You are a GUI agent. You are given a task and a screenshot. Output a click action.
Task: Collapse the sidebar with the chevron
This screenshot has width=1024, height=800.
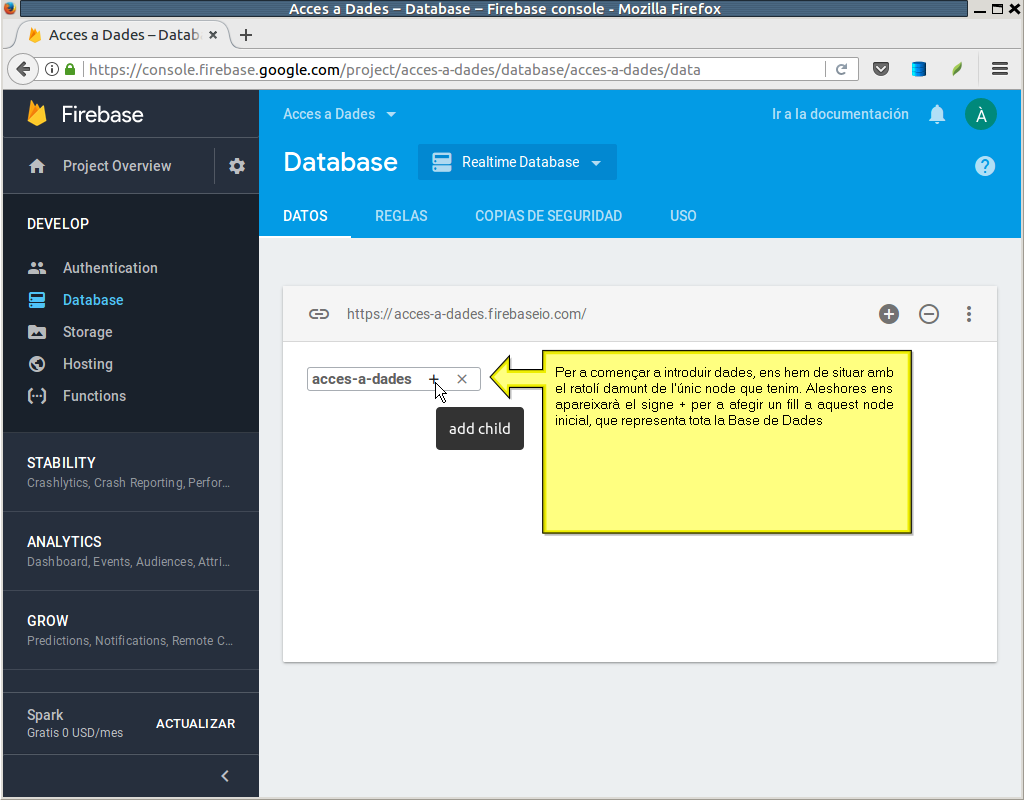click(x=225, y=776)
